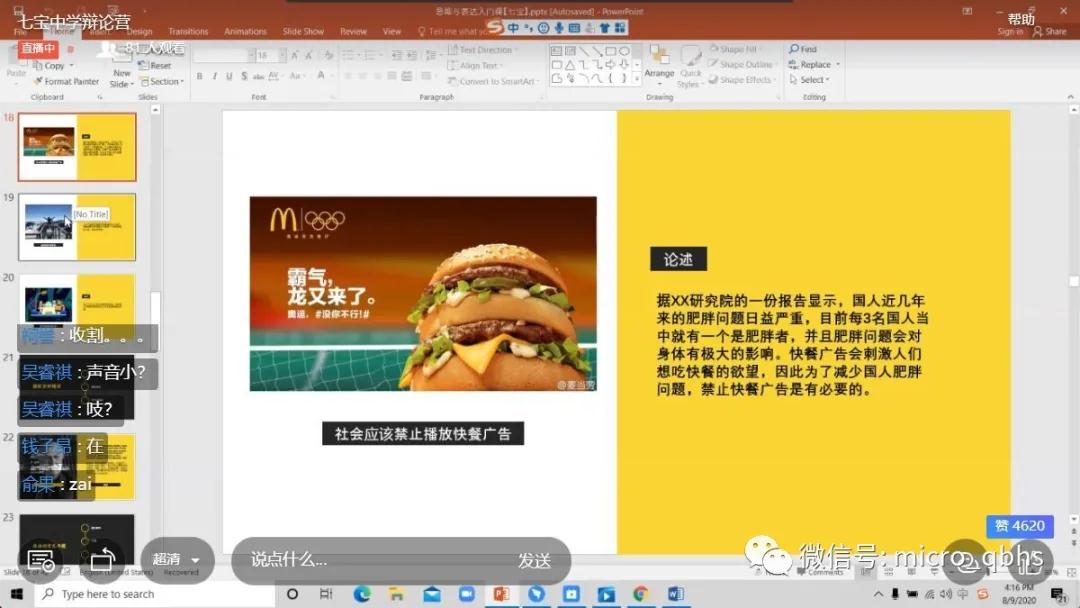Pick the Oval shape in the shapes gallery
1080x608 pixels.
coord(624,51)
